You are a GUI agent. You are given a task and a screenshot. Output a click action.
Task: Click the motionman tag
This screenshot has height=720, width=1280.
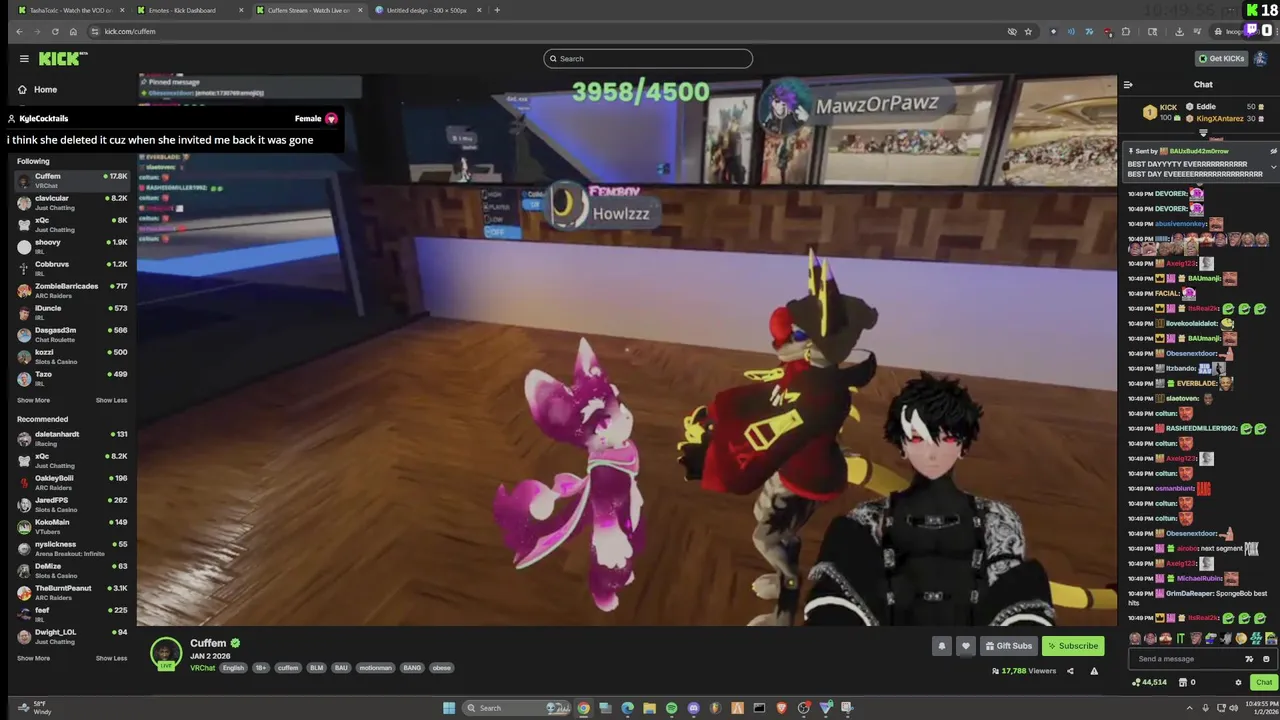[x=375, y=668]
